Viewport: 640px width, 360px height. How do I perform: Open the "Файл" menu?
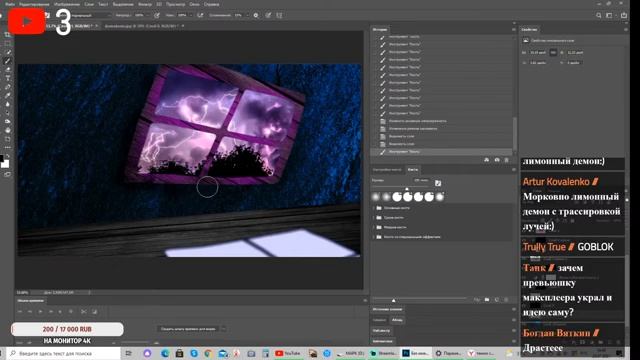pos(10,4)
